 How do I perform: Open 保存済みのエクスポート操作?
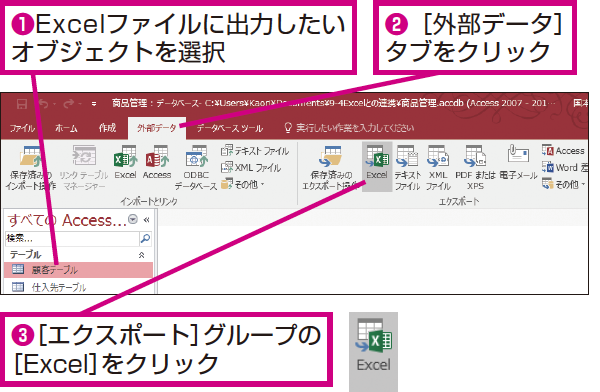click(331, 167)
